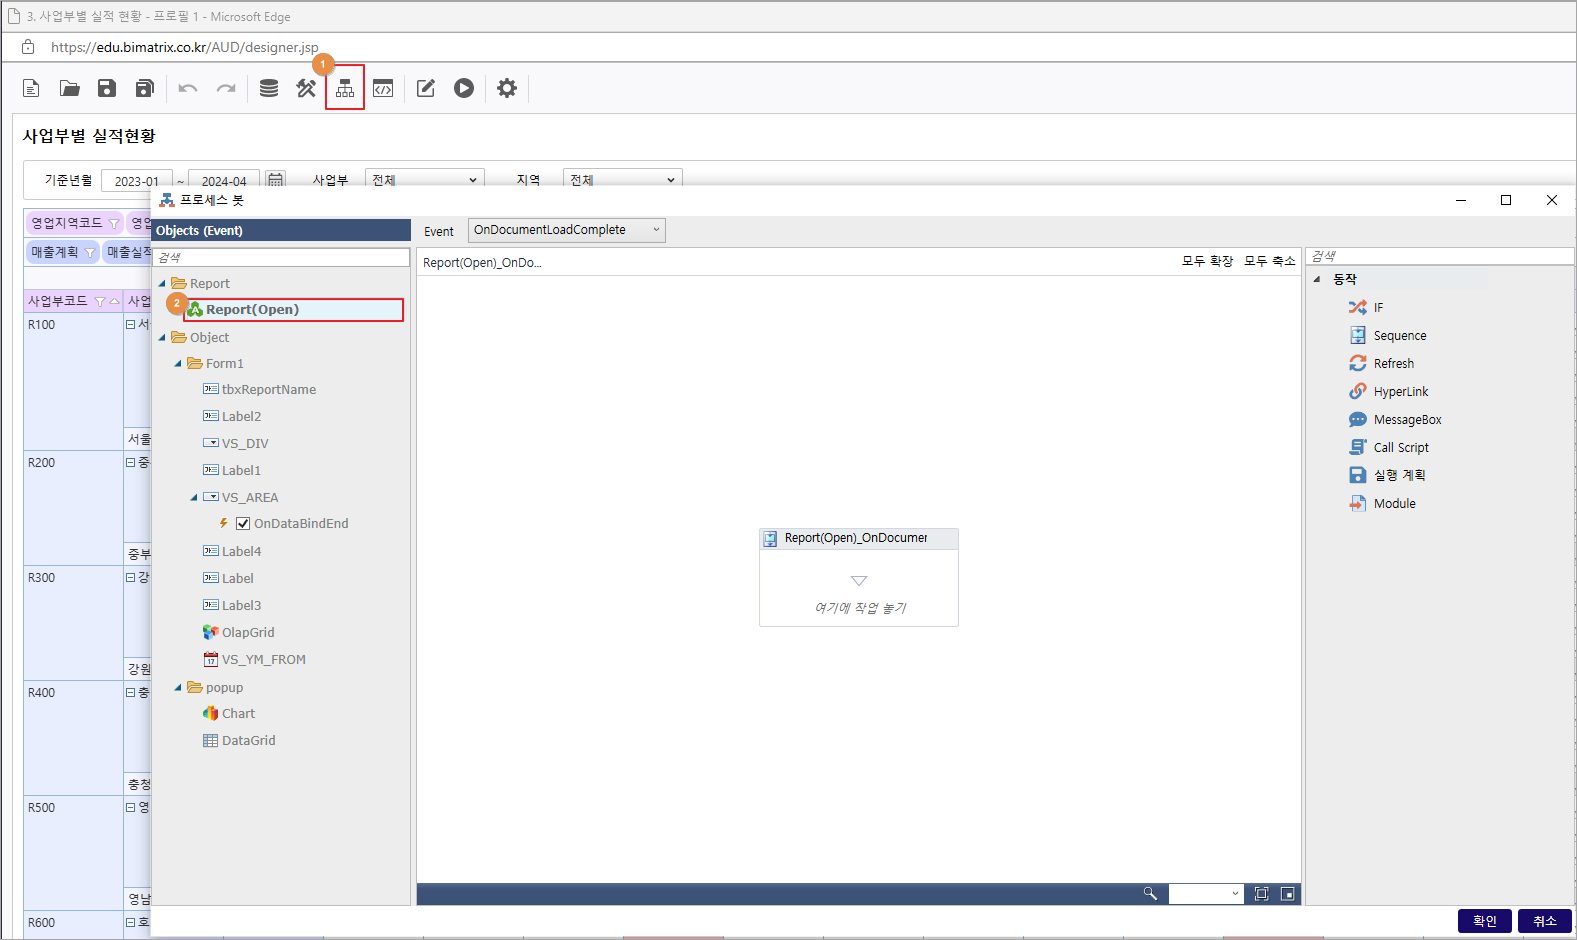Open the script code editor icon

[383, 88]
